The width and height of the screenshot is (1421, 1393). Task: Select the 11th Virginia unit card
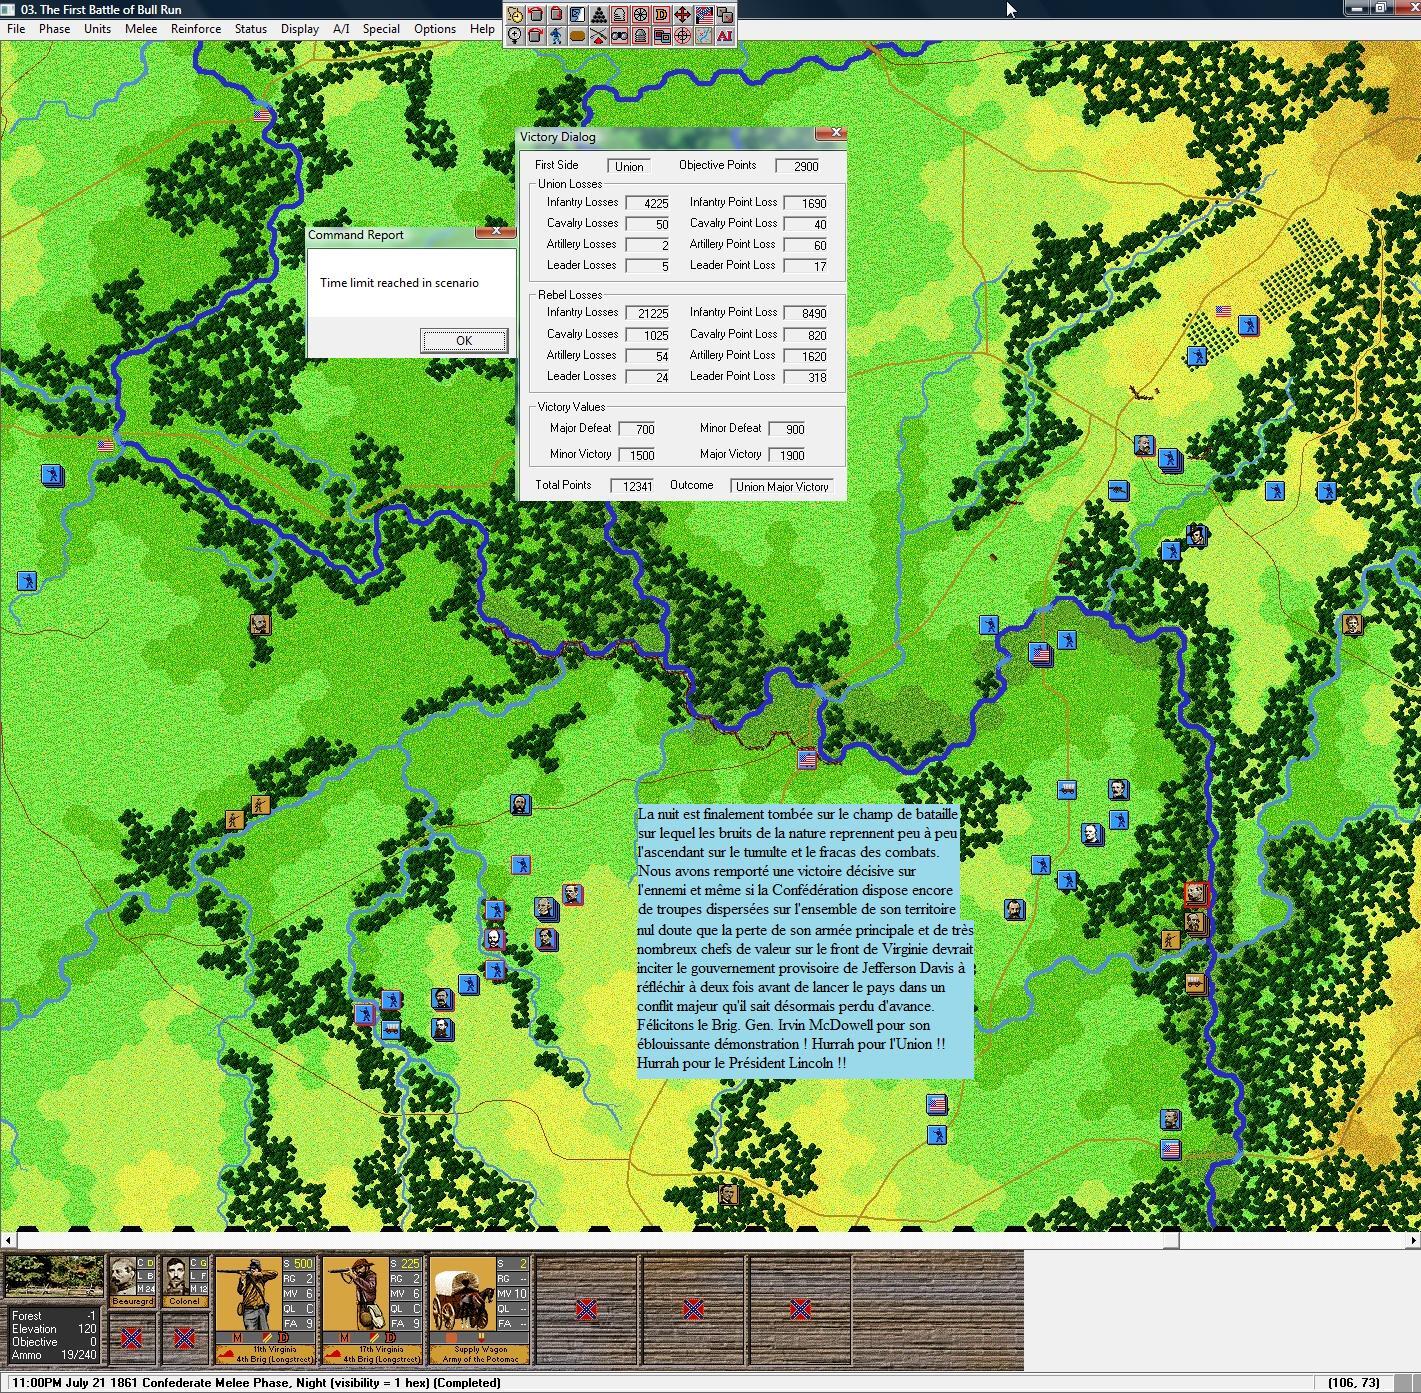(x=266, y=1310)
